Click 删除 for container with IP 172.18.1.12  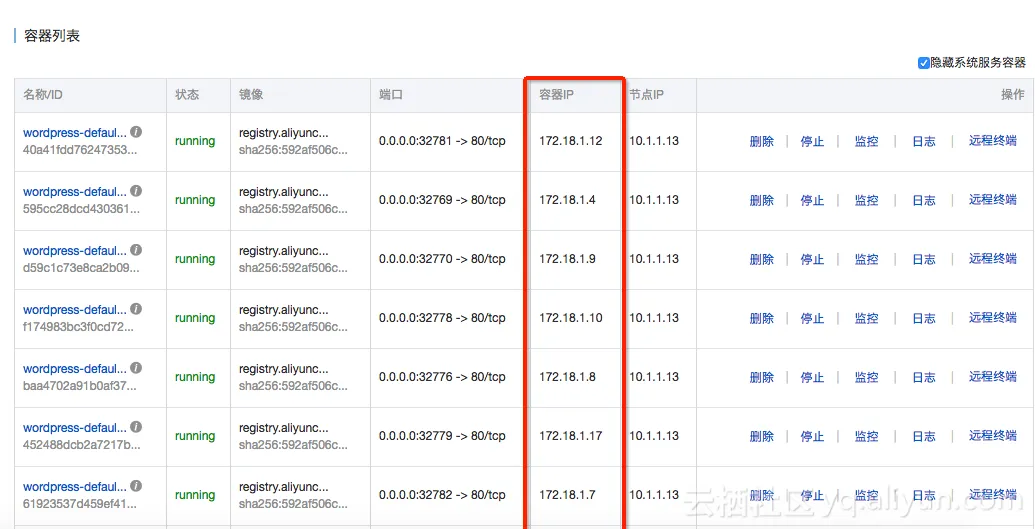762,141
